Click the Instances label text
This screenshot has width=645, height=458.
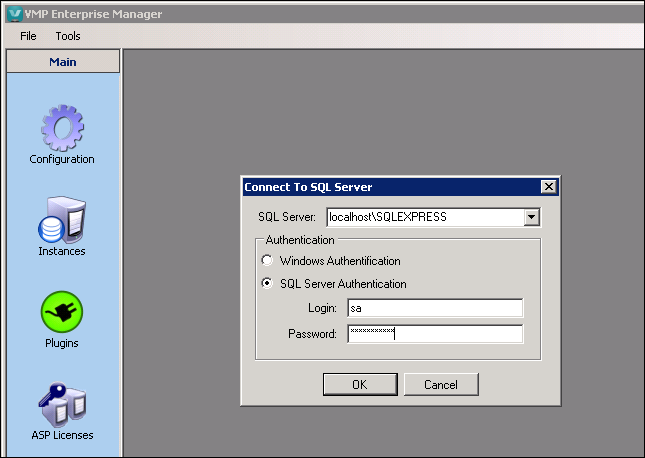(x=62, y=251)
